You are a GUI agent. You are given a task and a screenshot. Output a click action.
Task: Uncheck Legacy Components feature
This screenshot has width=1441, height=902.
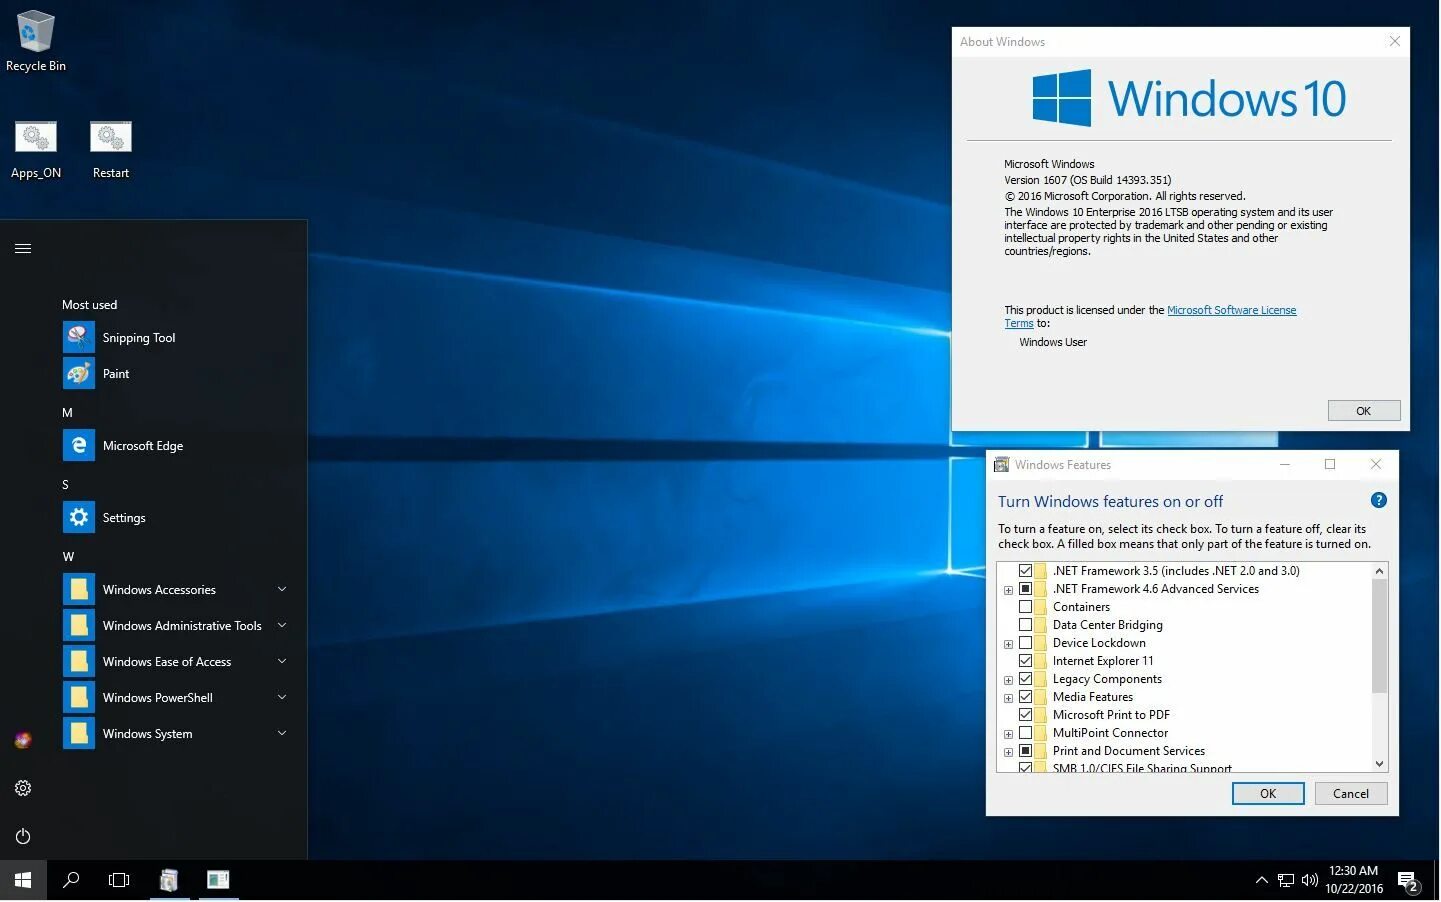(1025, 679)
